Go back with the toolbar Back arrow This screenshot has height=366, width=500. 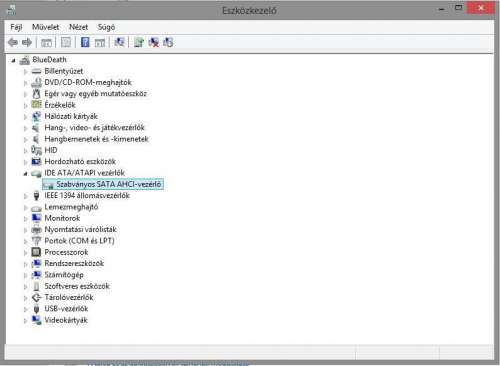coord(13,42)
